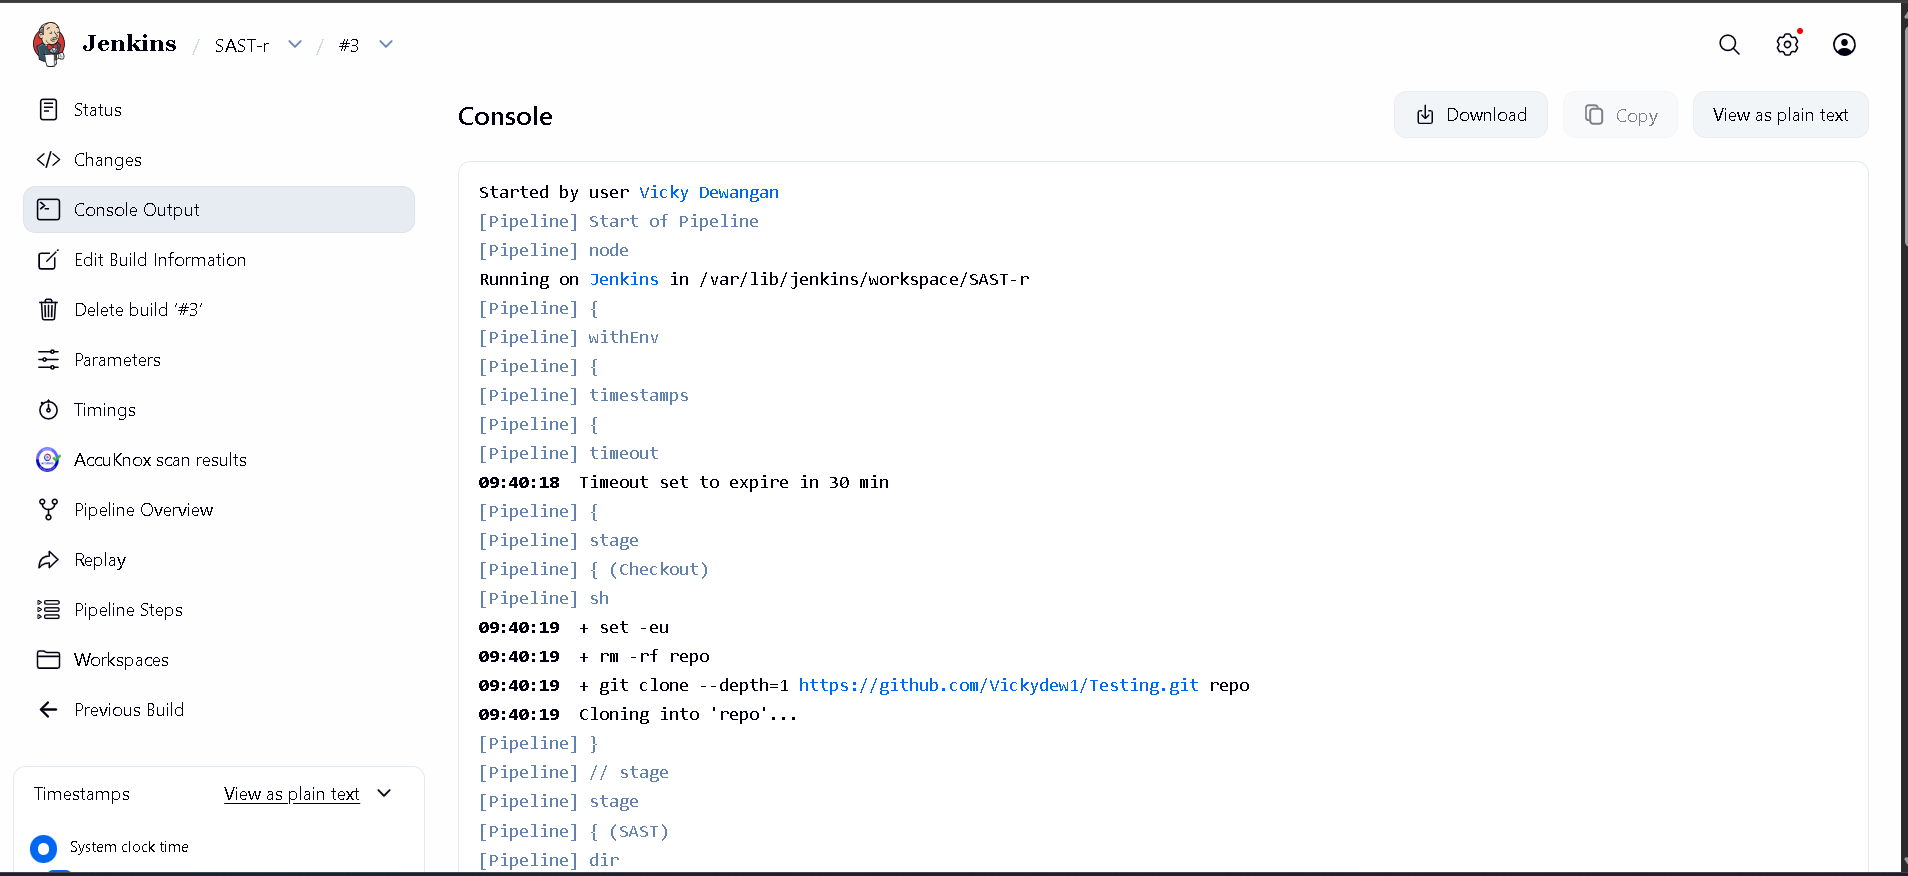Open the Timings page
This screenshot has width=1908, height=876.
[219, 409]
